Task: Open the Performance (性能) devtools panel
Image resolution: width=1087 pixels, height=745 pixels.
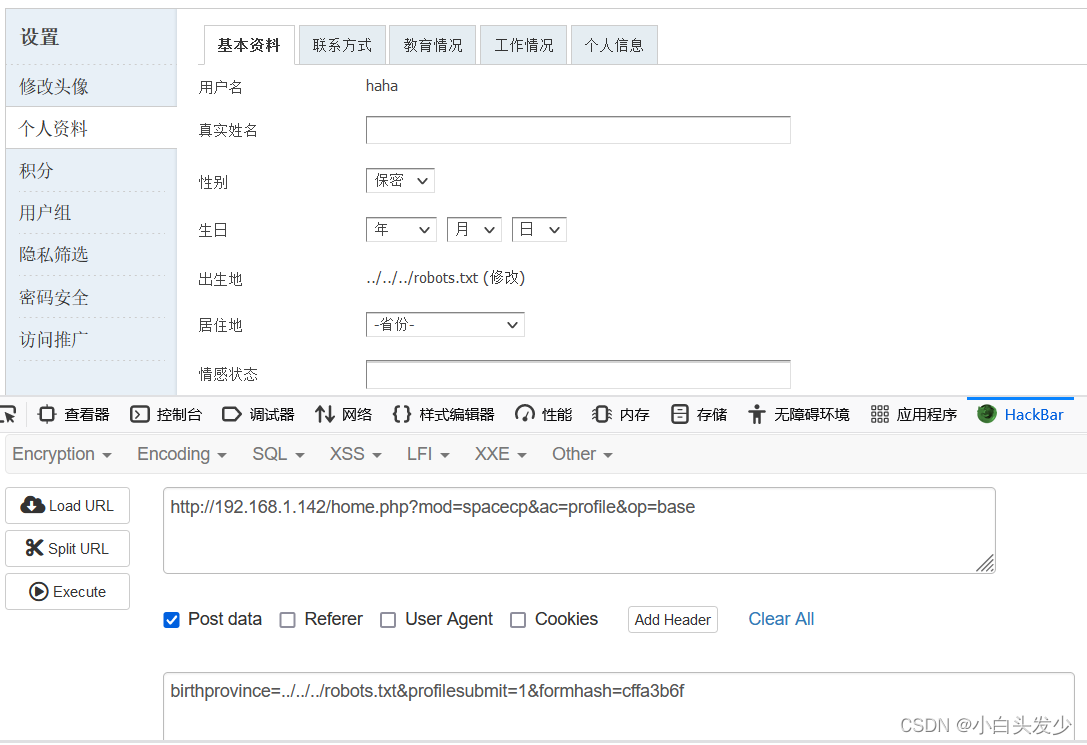Action: point(544,414)
